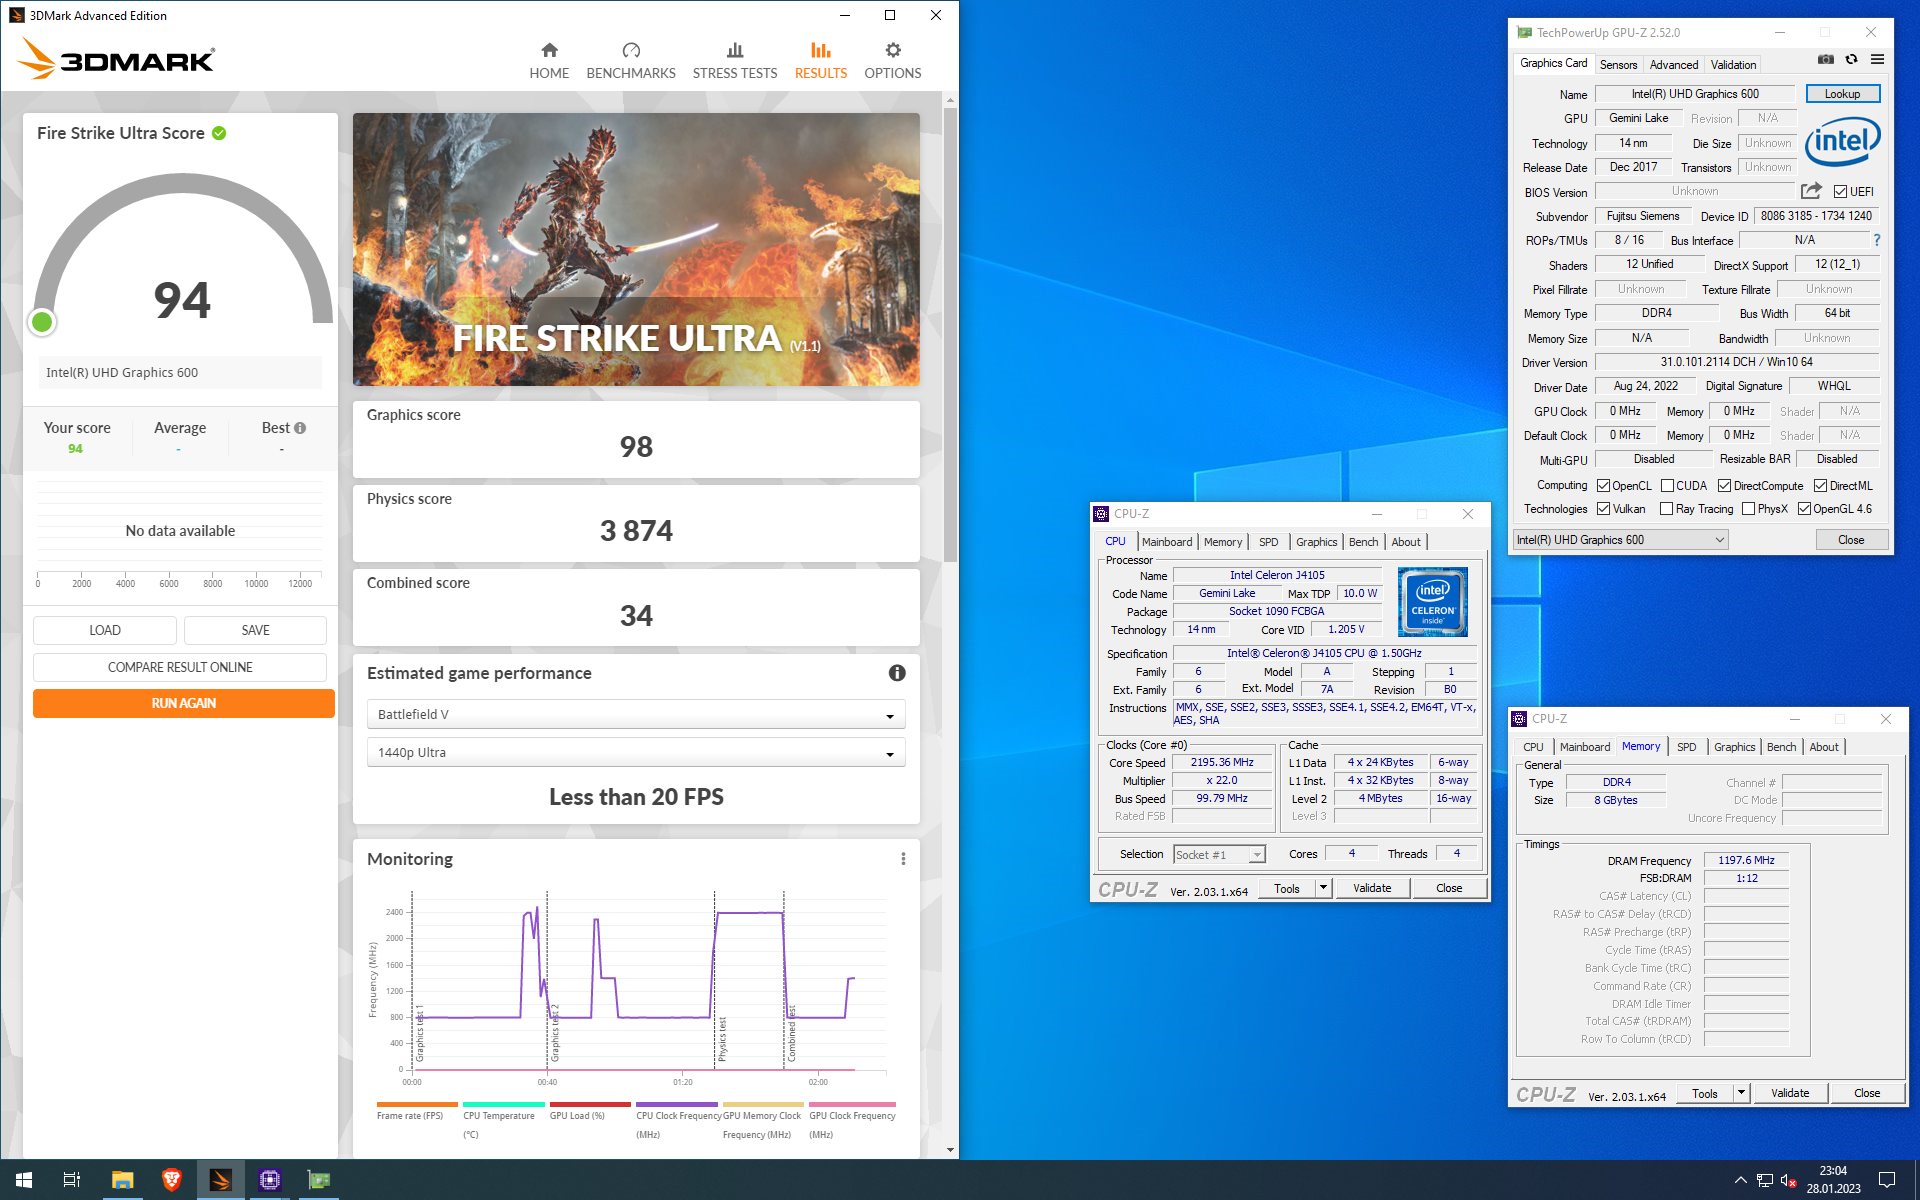Click the Frame rate orange legend swatch
The image size is (1920, 1200).
pos(417,1104)
